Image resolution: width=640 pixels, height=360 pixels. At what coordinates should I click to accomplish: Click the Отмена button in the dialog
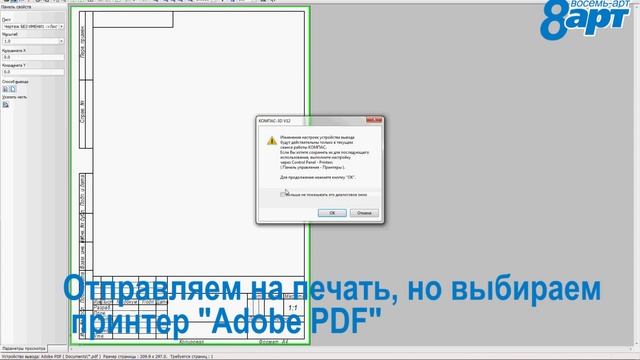click(364, 213)
